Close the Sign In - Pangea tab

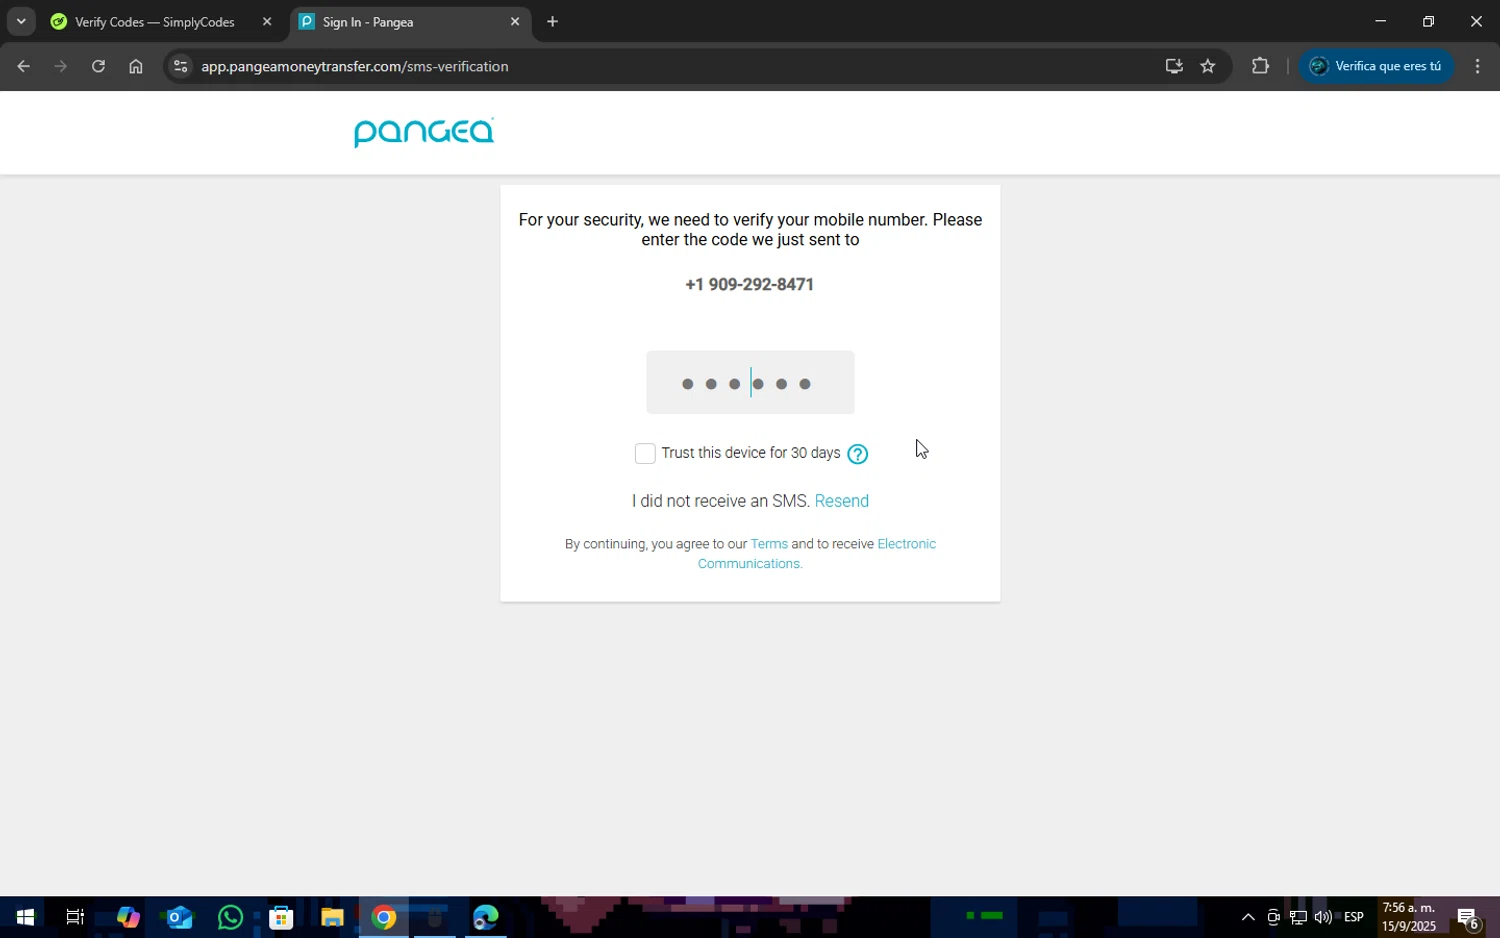[x=515, y=22]
